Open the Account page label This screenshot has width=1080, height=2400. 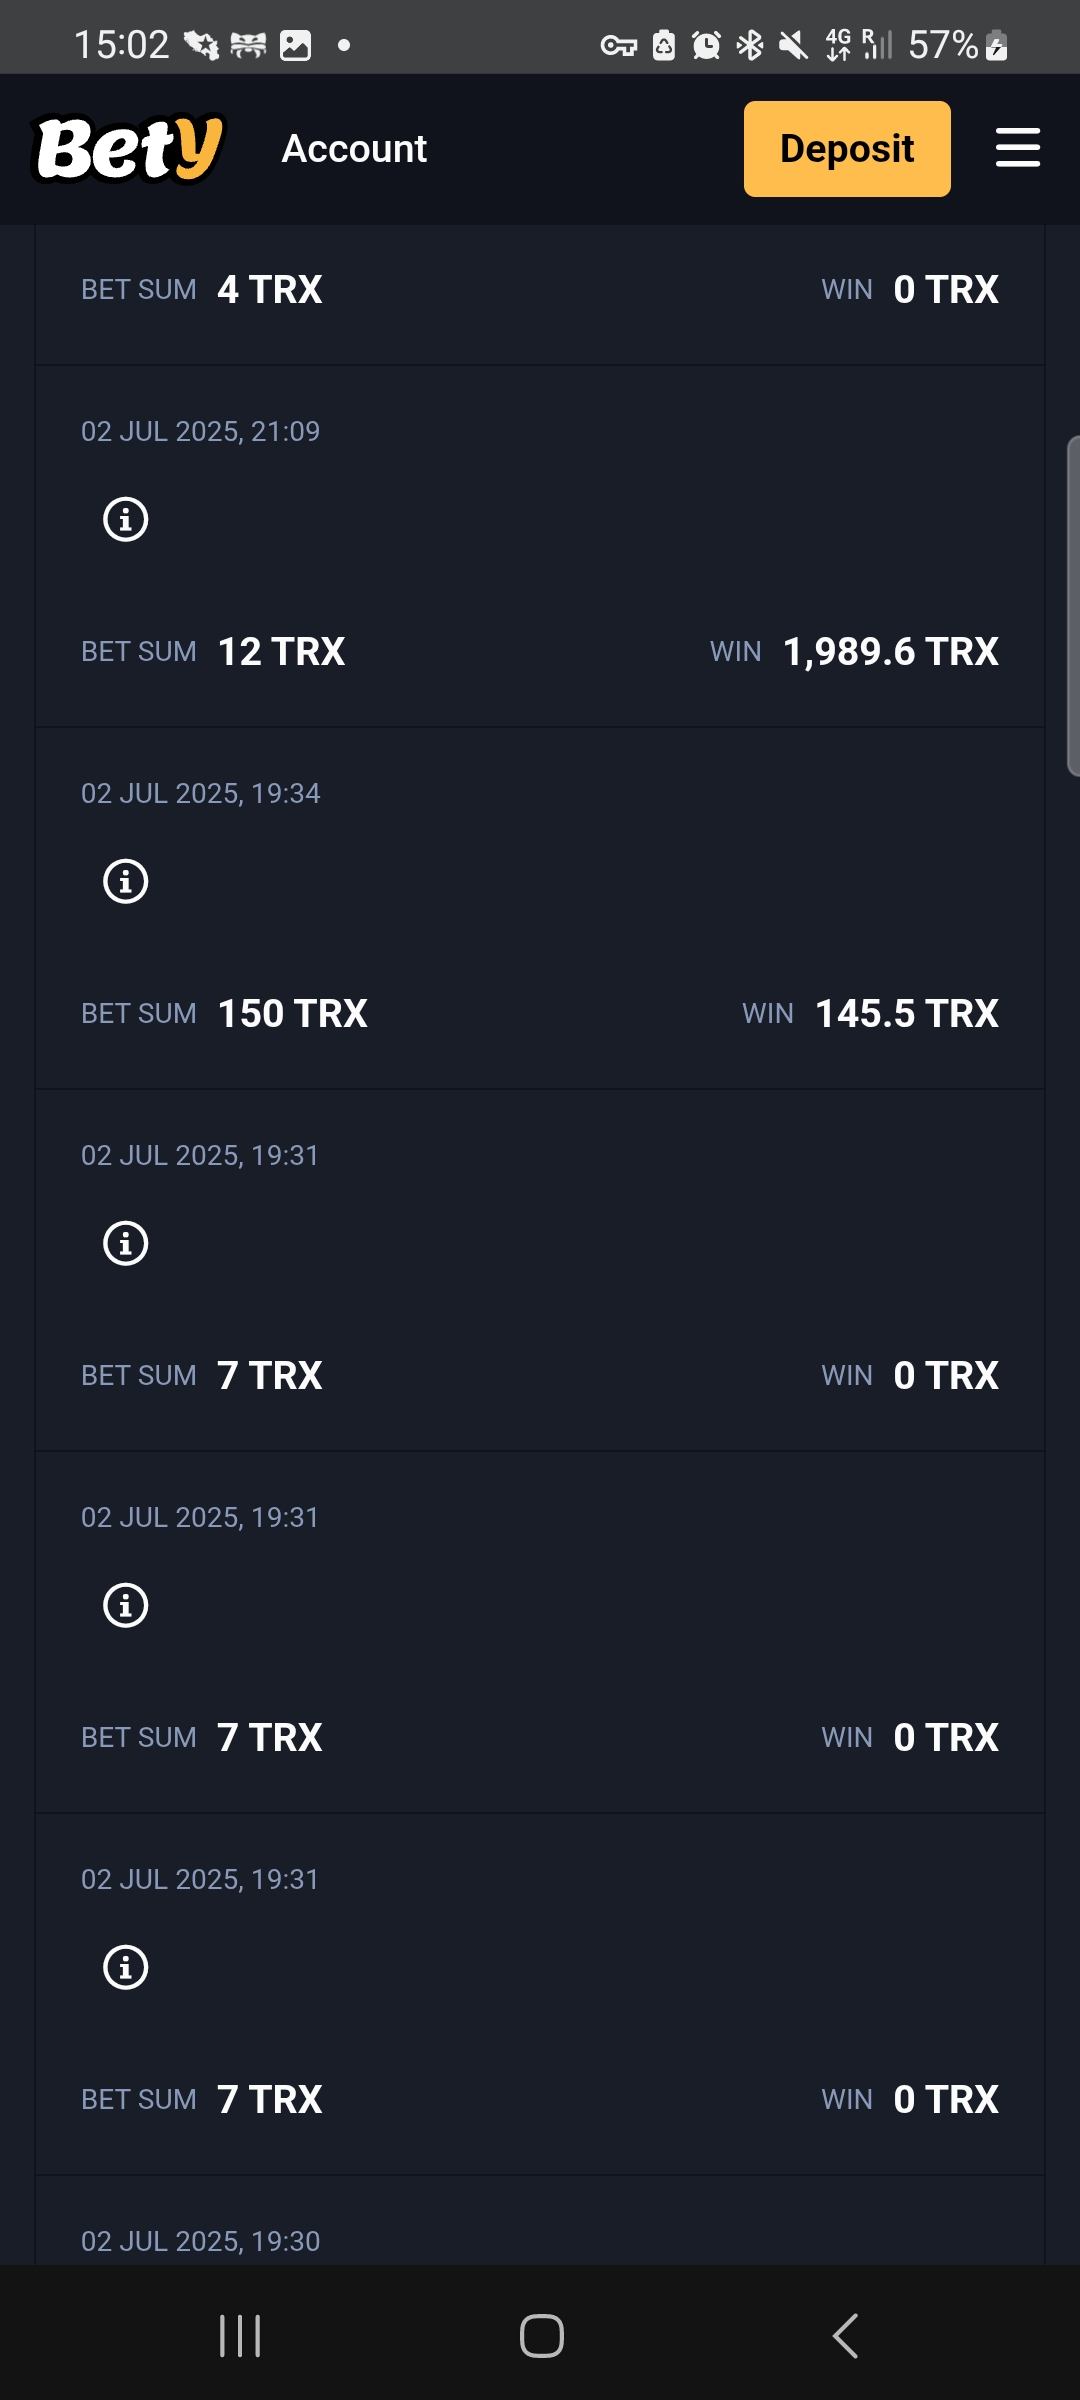click(x=354, y=149)
